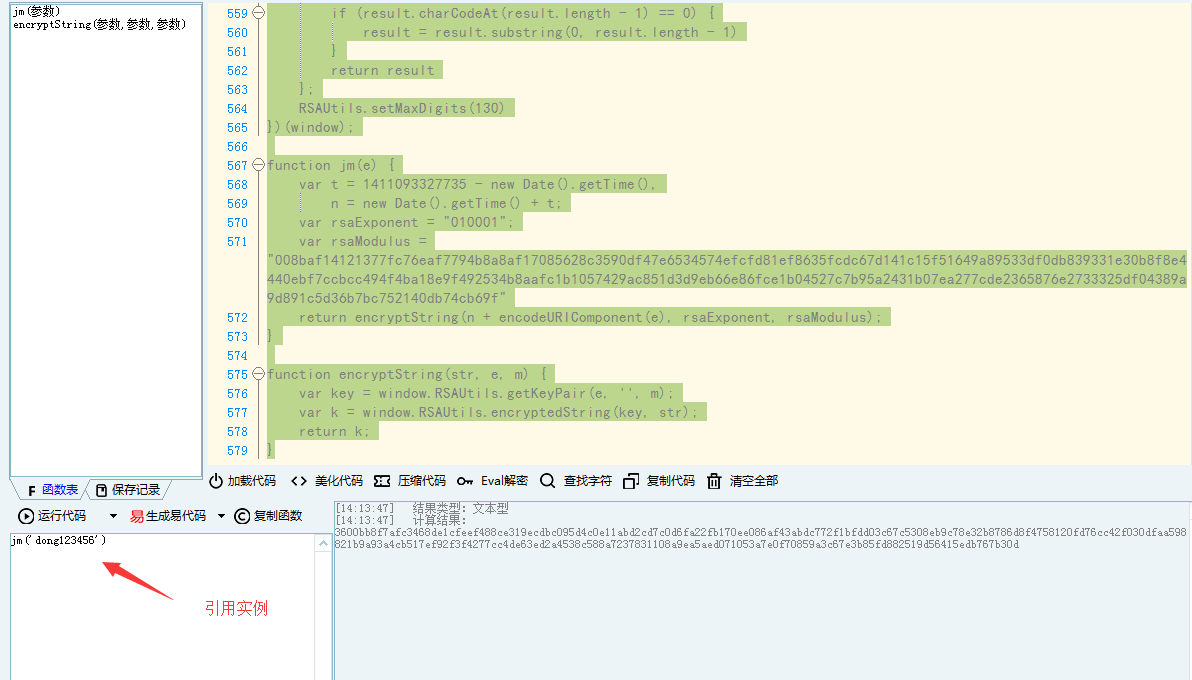
Task: Click the 复制代码 (copy code) icon
Action: [x=630, y=481]
